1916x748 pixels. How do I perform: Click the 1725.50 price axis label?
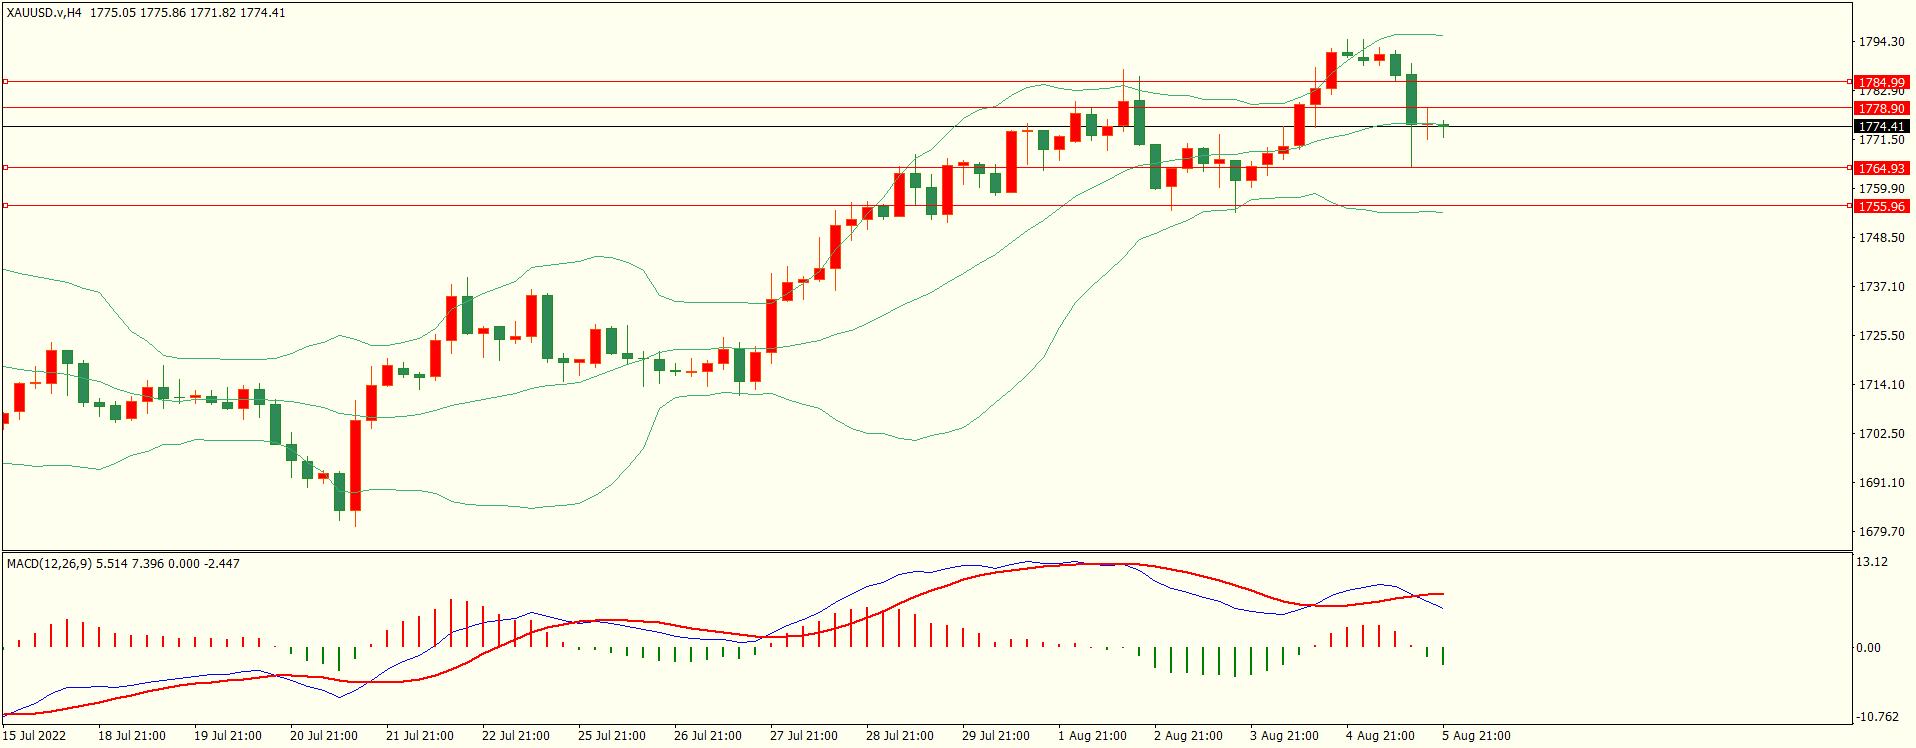1881,336
